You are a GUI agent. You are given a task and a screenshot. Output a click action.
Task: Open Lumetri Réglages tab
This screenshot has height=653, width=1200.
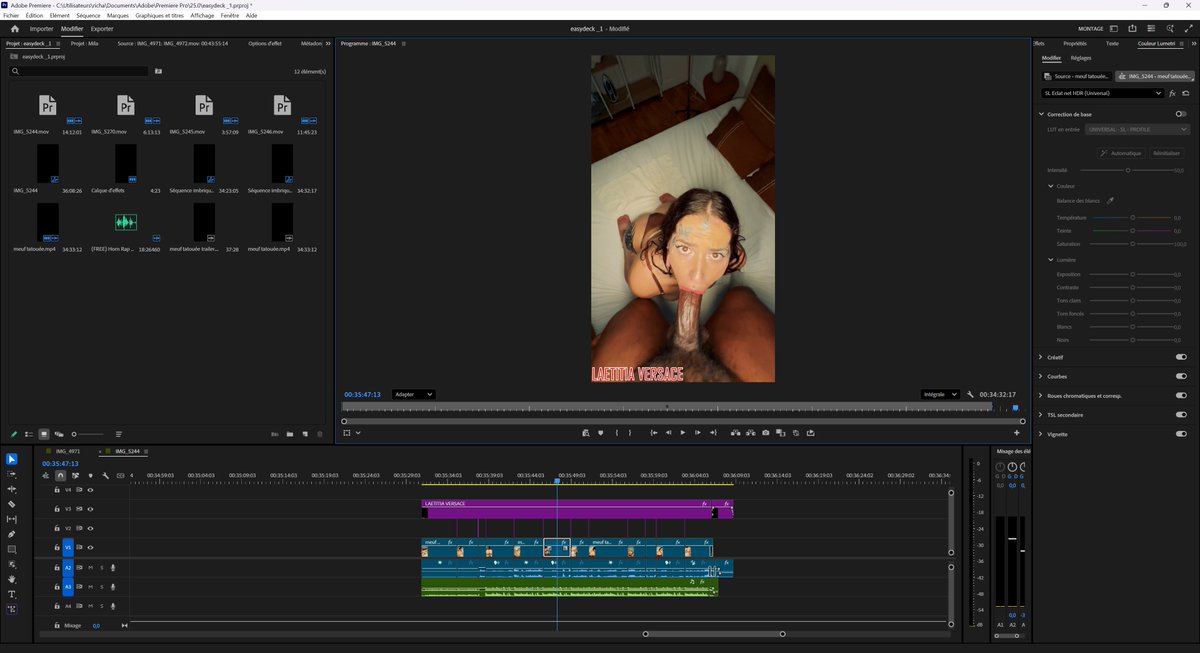coord(1081,58)
